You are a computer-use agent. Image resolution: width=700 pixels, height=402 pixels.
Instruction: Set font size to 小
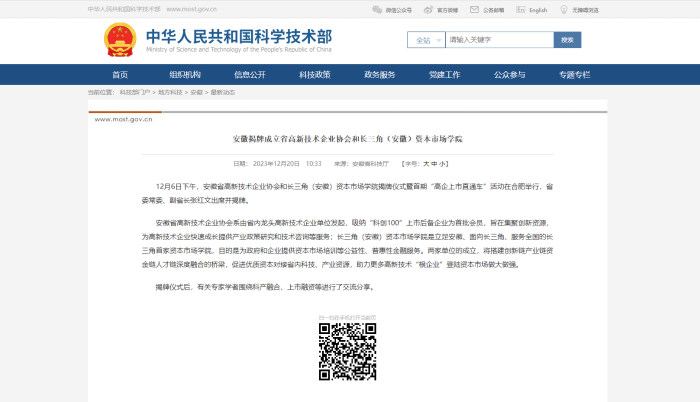pos(442,164)
